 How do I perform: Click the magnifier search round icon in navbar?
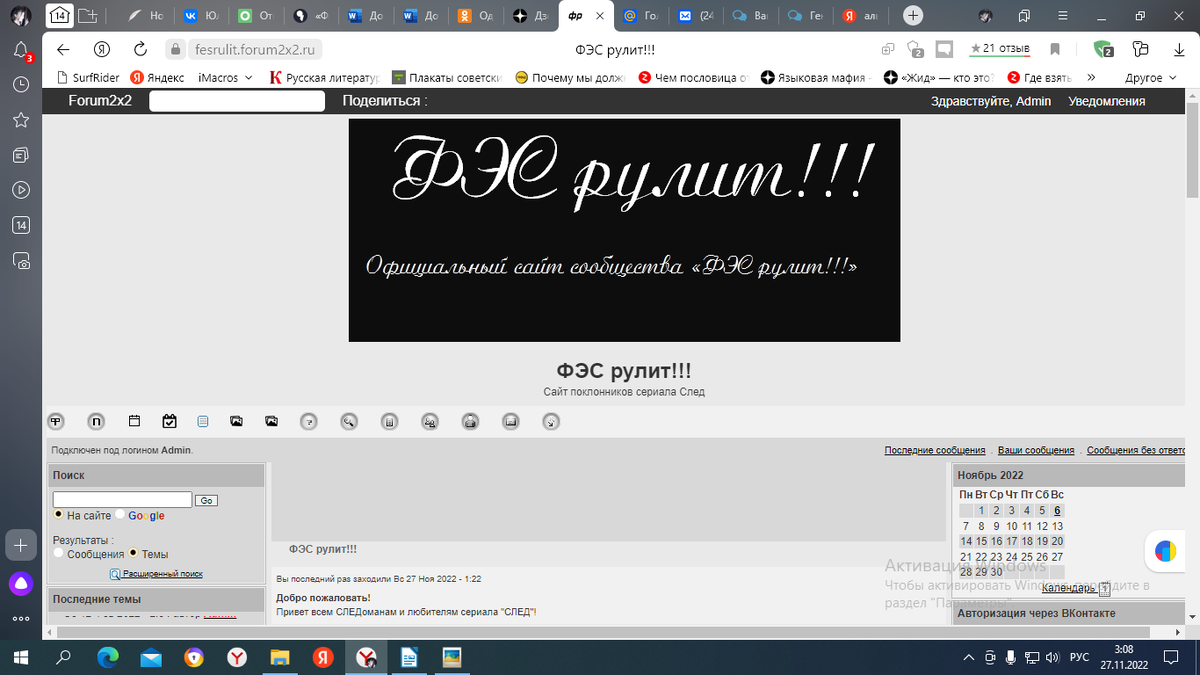pos(349,421)
